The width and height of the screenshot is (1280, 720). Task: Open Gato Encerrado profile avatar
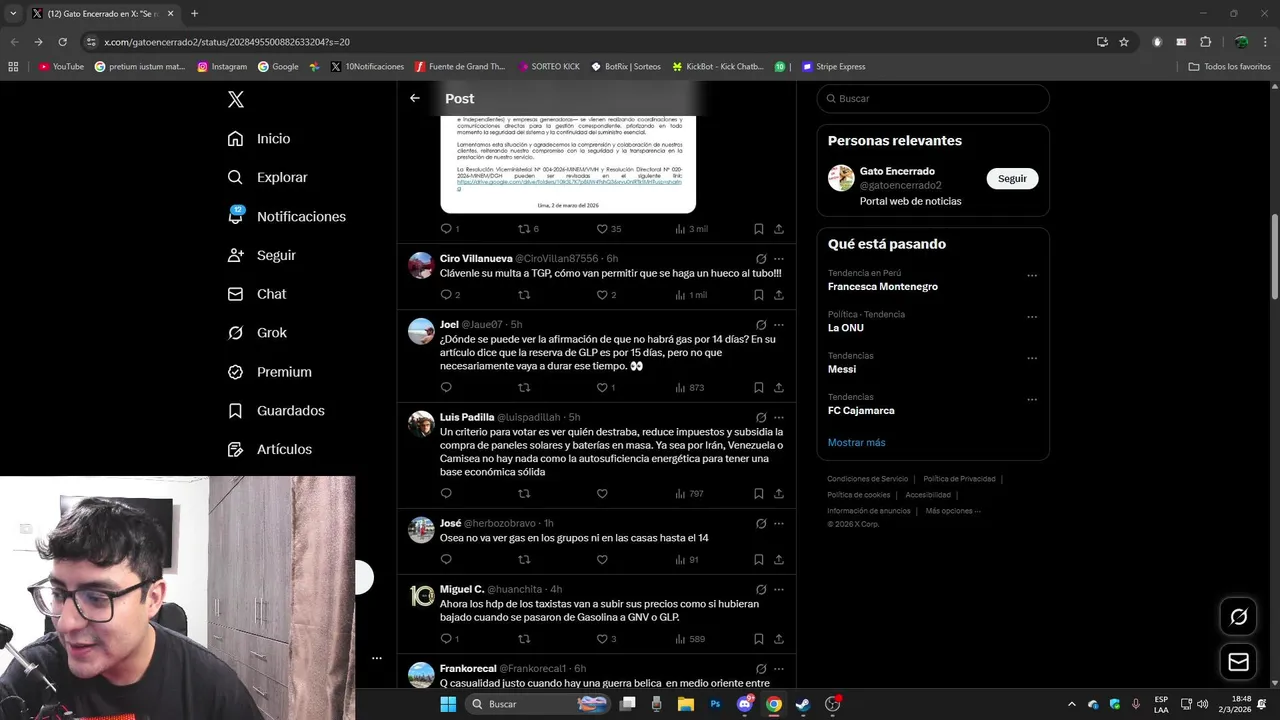[841, 178]
